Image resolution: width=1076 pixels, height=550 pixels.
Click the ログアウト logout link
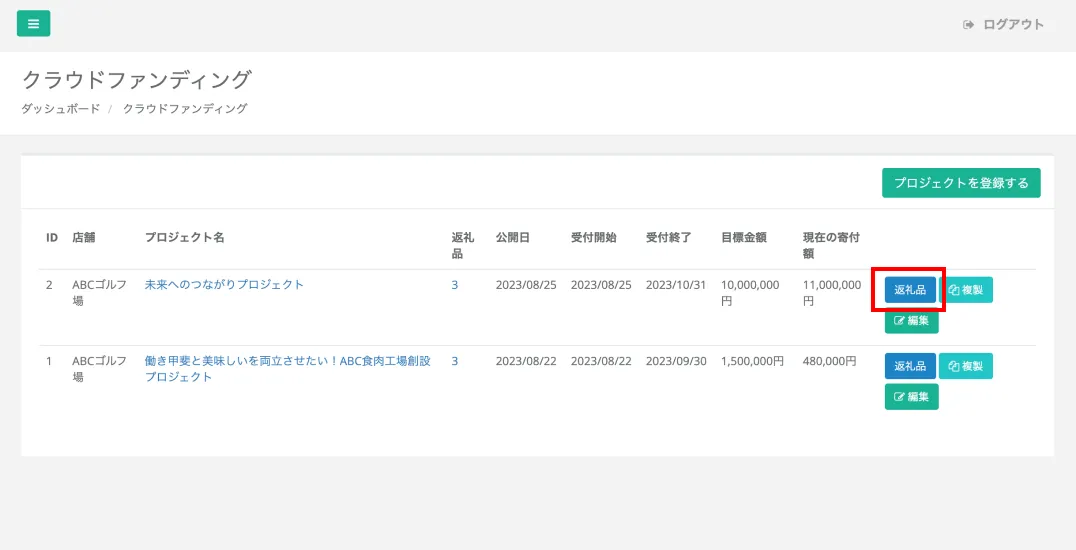click(1004, 25)
